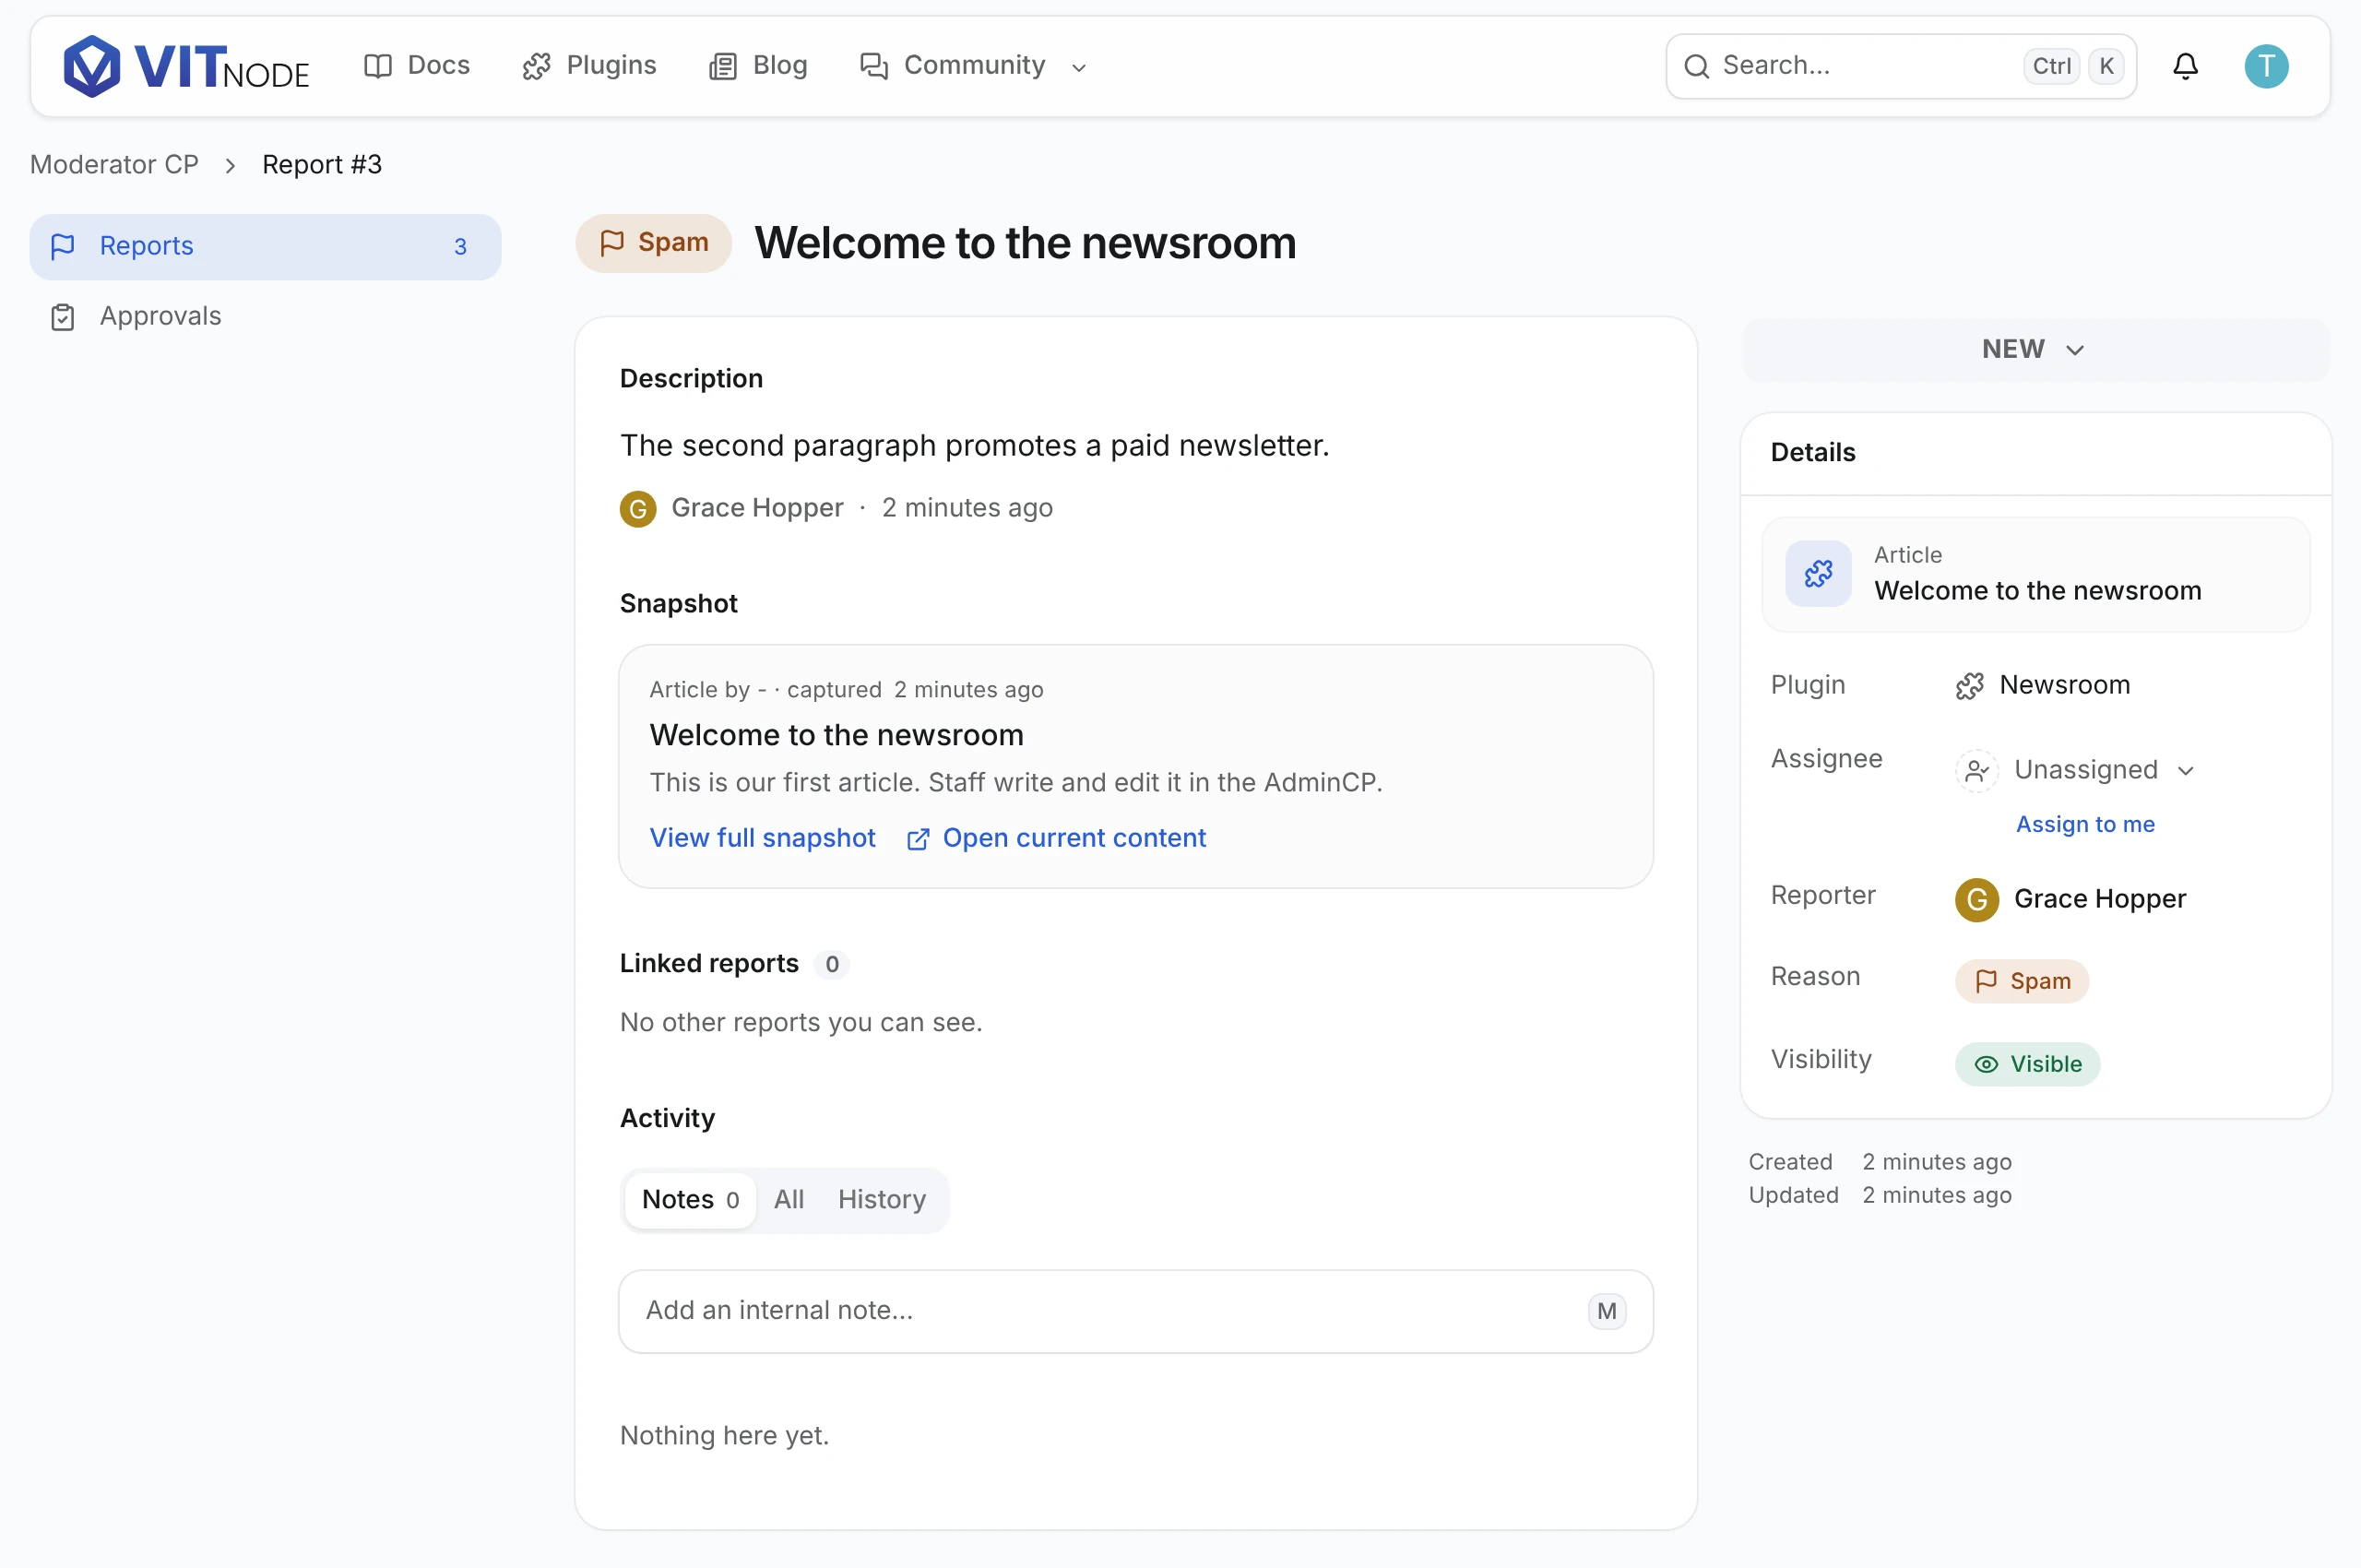Click Assign to me link
2361x1568 pixels.
pyautogui.click(x=2085, y=825)
